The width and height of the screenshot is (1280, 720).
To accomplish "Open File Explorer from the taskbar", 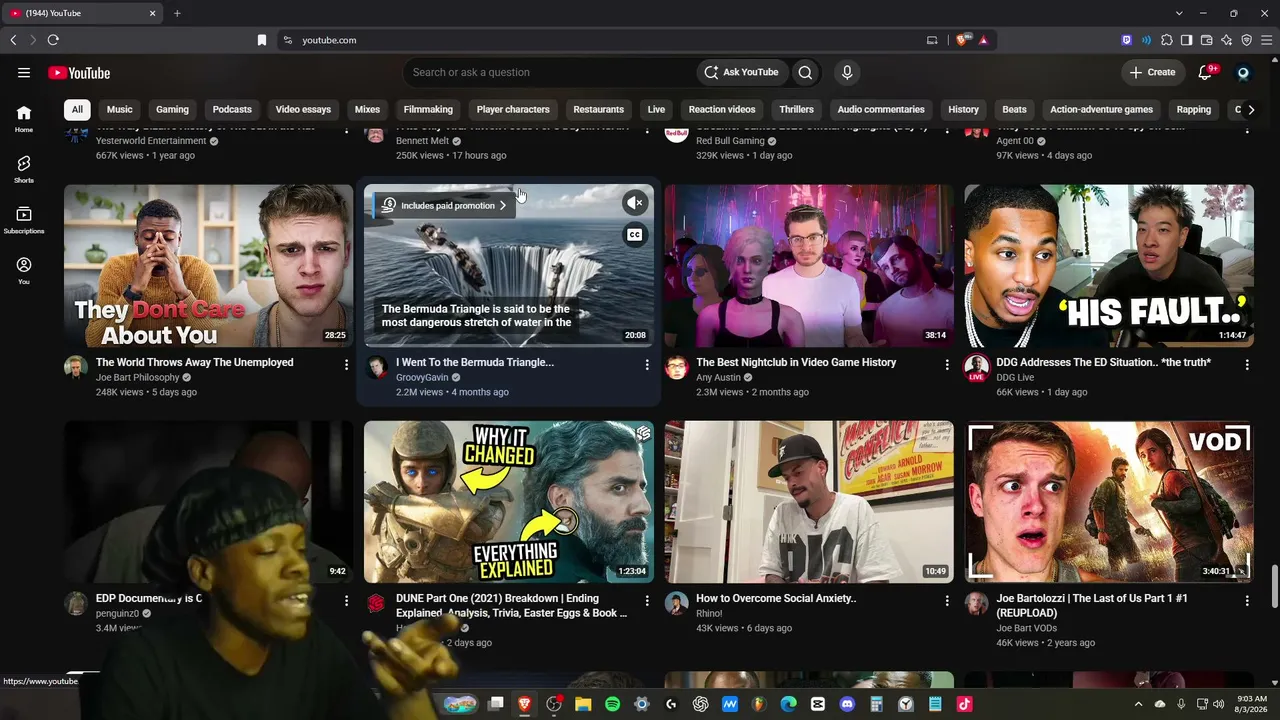I will [x=583, y=704].
